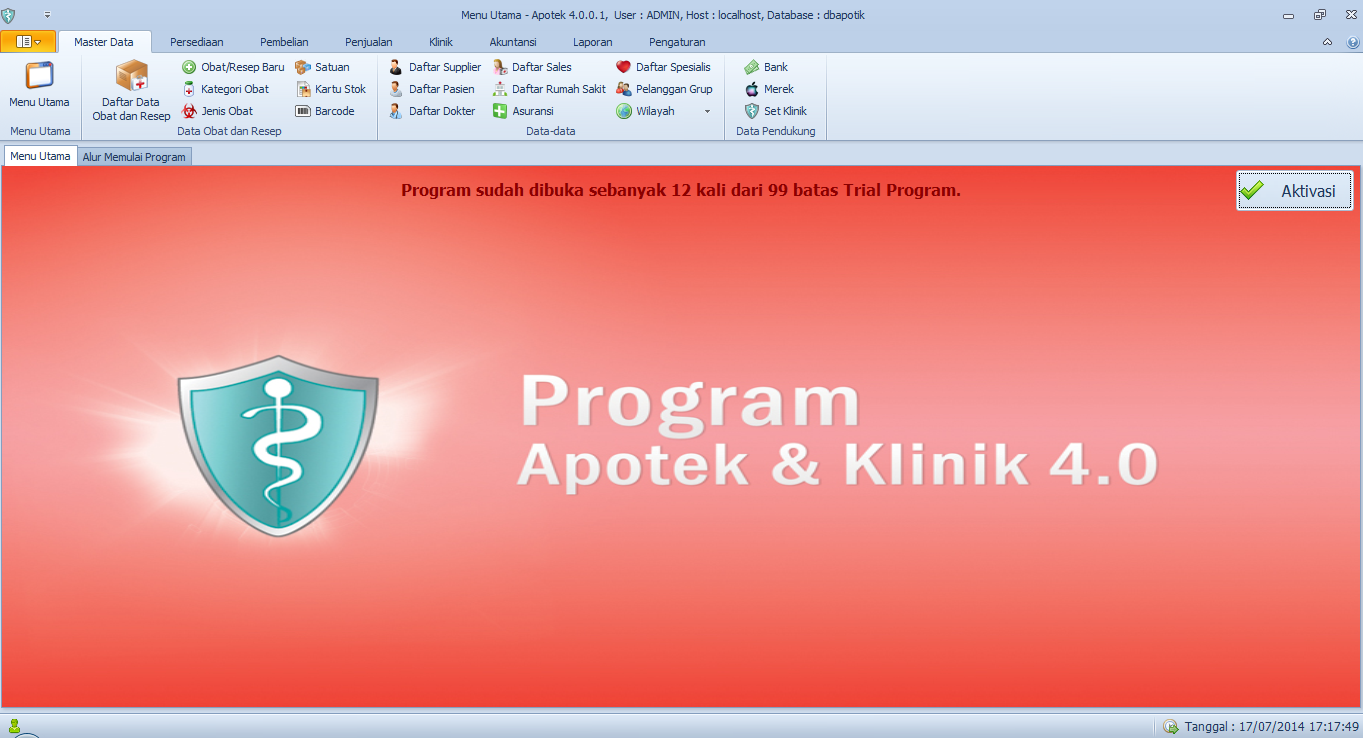The height and width of the screenshot is (738, 1363).
Task: Open Kategori Obat list
Action: click(x=226, y=89)
